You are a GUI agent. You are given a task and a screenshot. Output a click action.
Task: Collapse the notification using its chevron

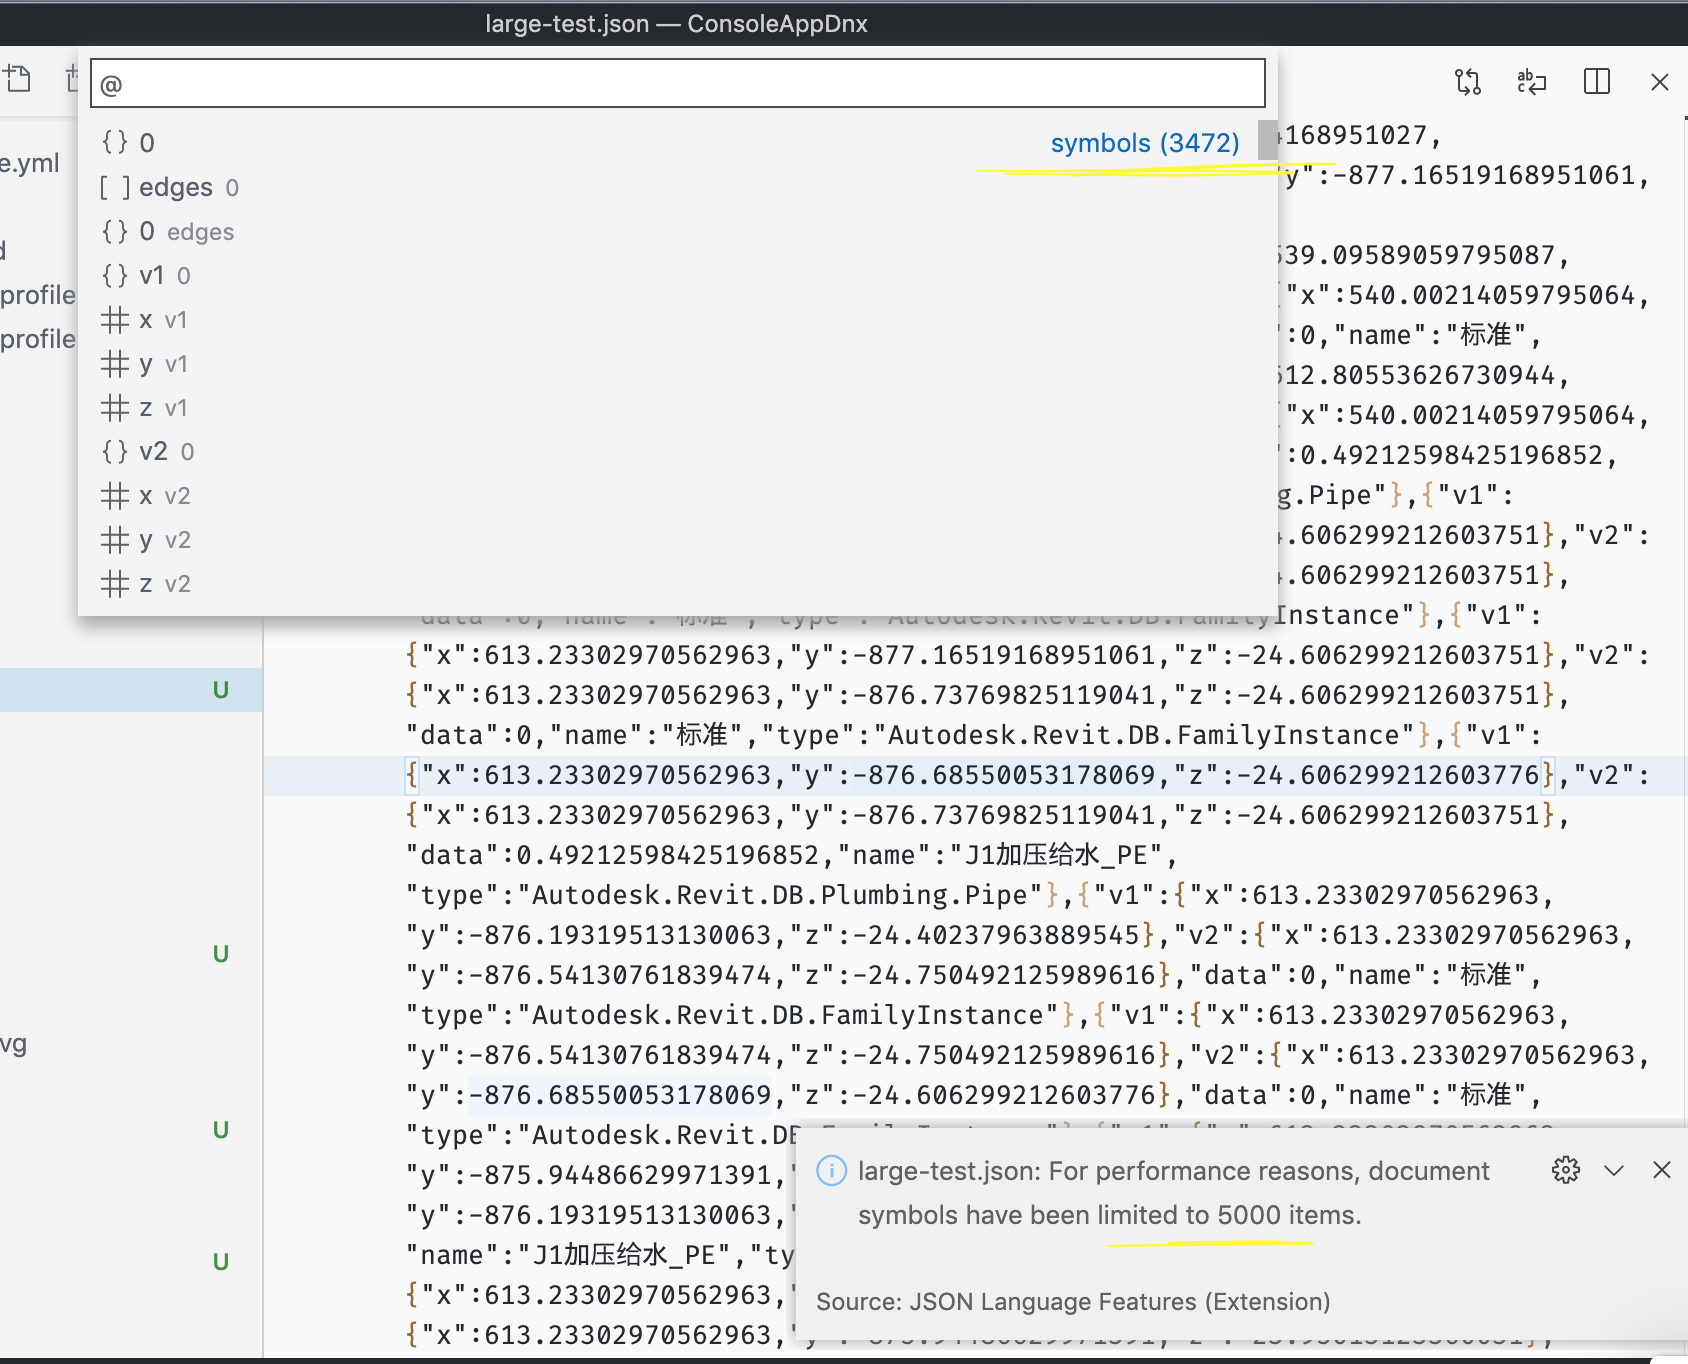point(1613,1169)
